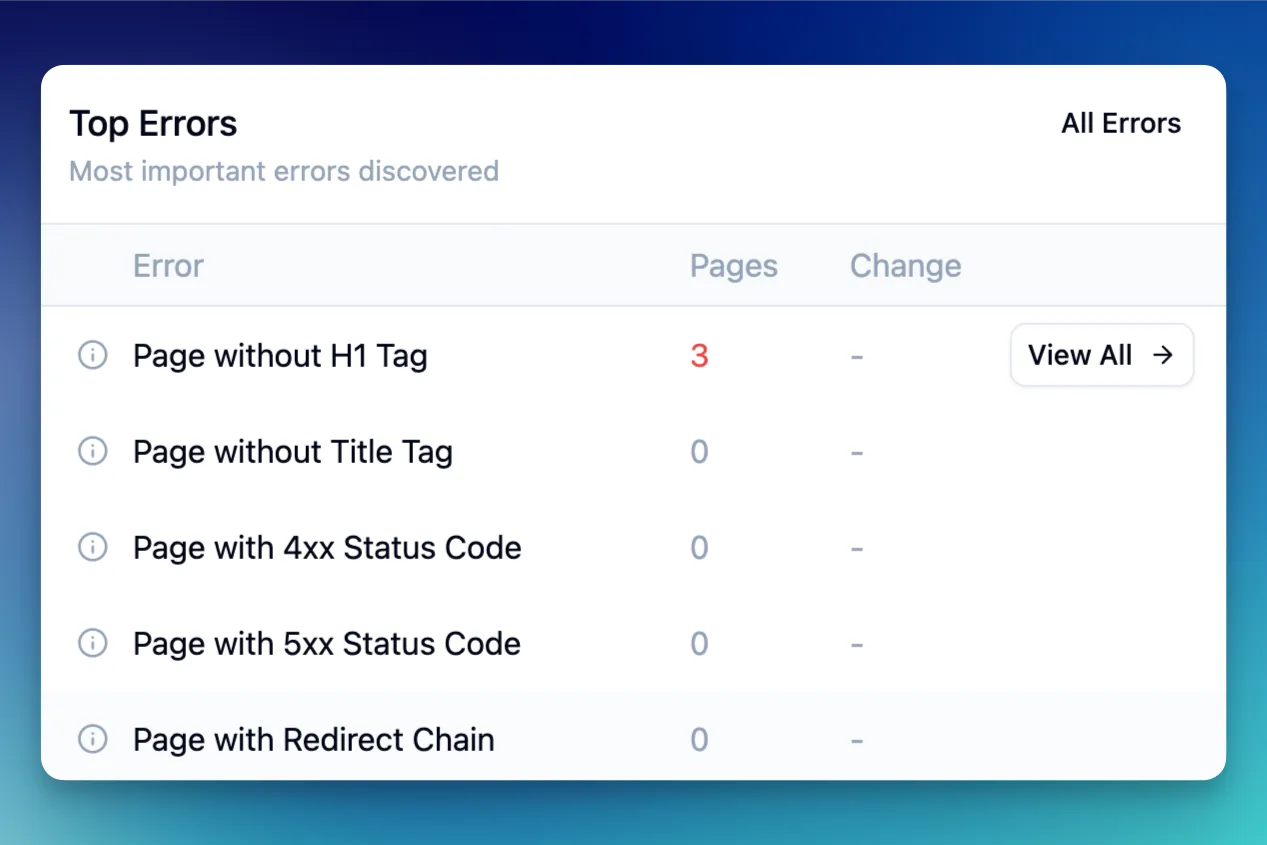
Task: Click the dash in Change for H1 Tag row
Action: (x=857, y=355)
